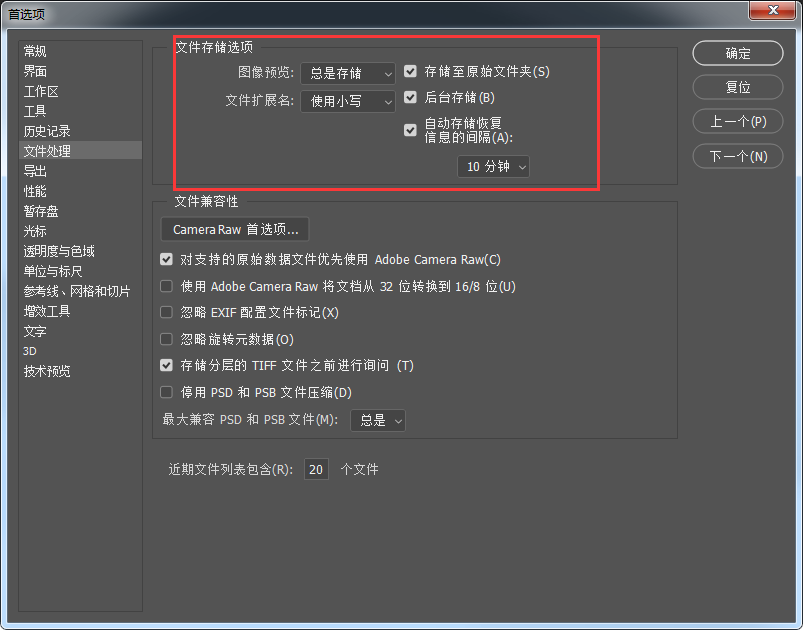The image size is (803, 630).
Task: Toggle 自动存储恢复信息的间隔 checkbox
Action: coord(410,130)
